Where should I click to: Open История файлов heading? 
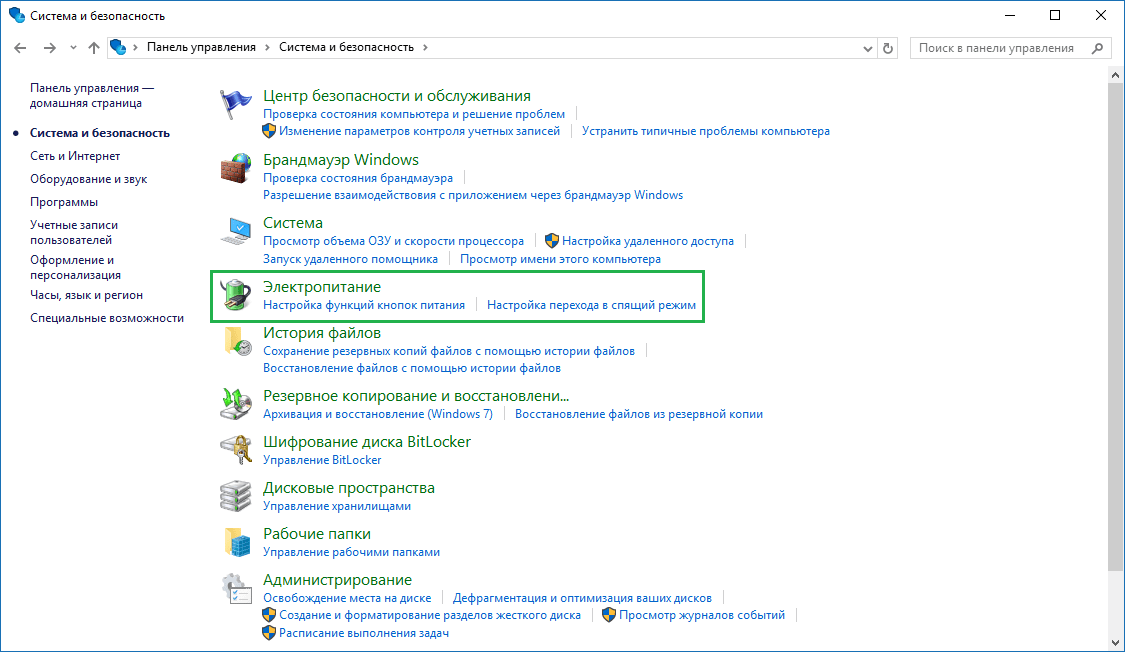pos(322,333)
